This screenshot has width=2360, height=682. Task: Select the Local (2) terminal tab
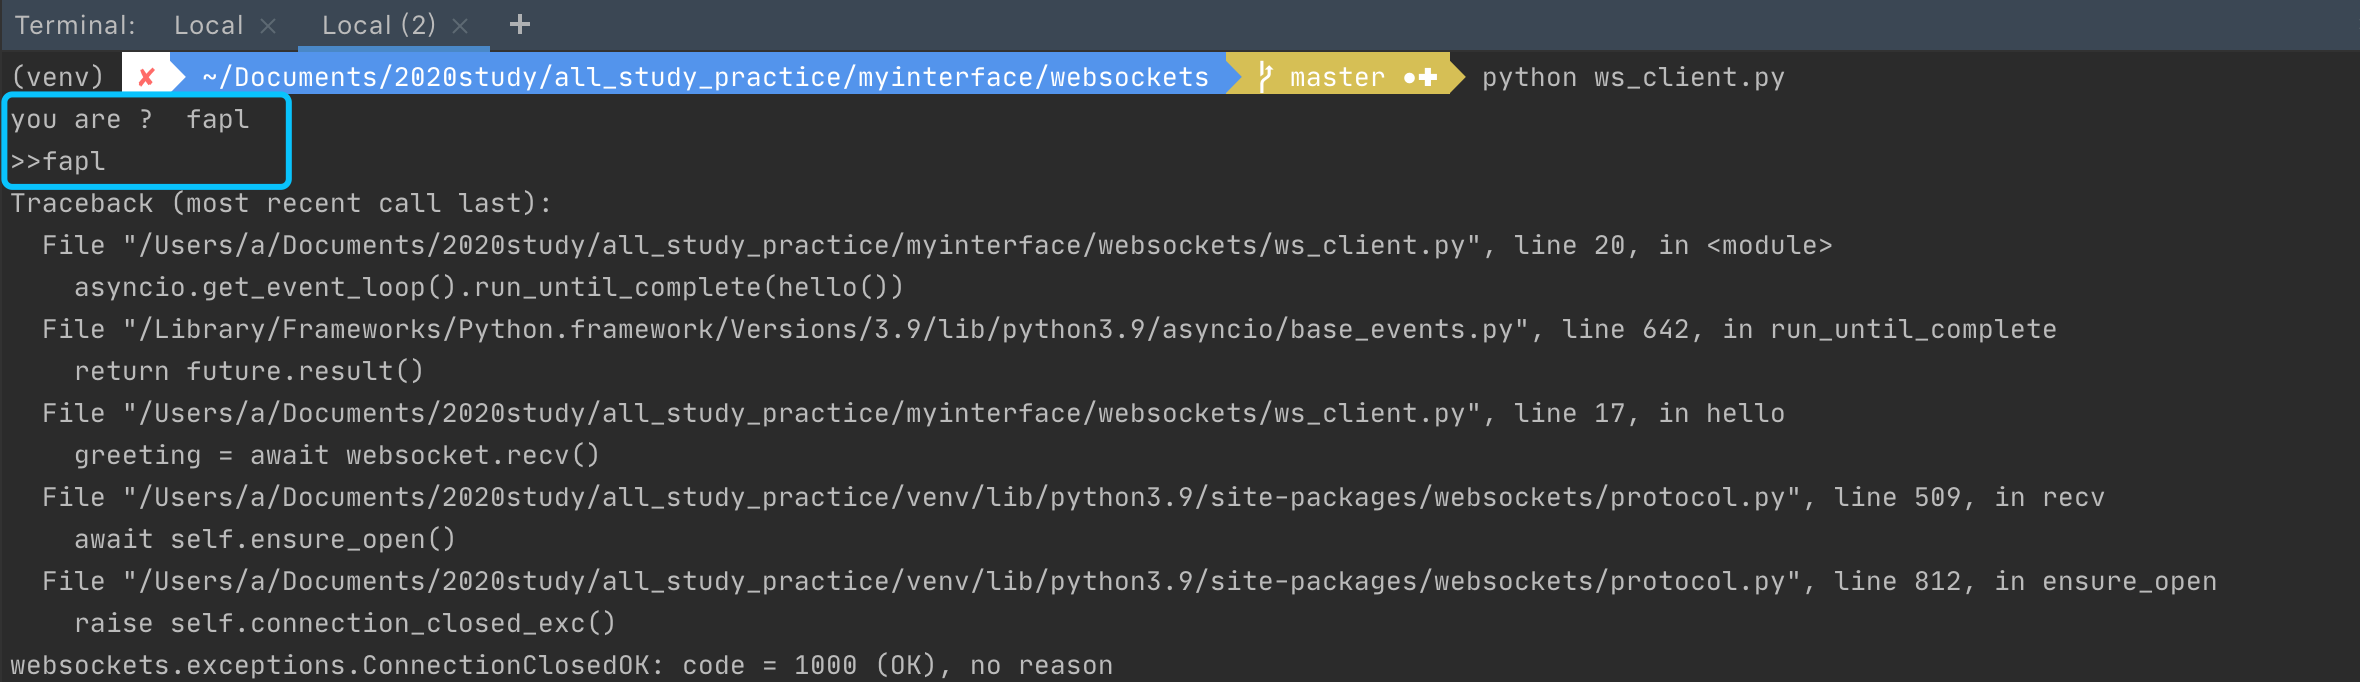click(x=378, y=25)
